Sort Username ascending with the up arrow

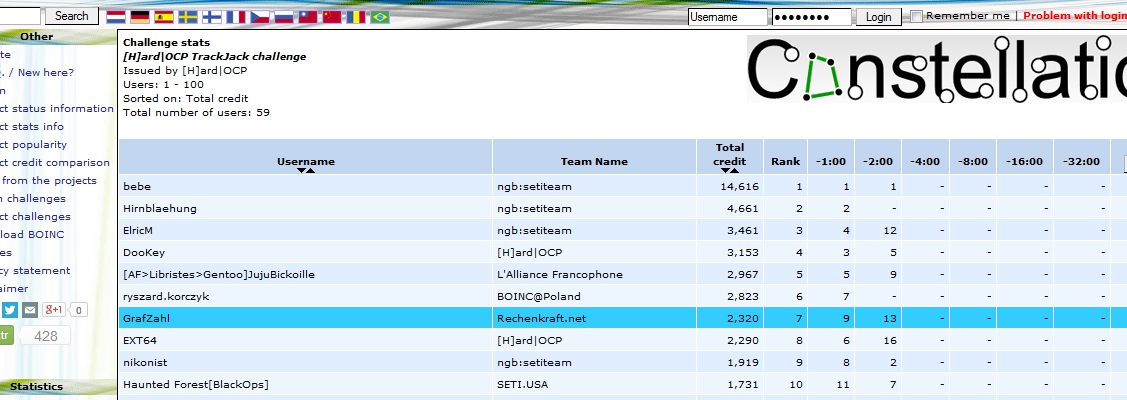click(310, 171)
